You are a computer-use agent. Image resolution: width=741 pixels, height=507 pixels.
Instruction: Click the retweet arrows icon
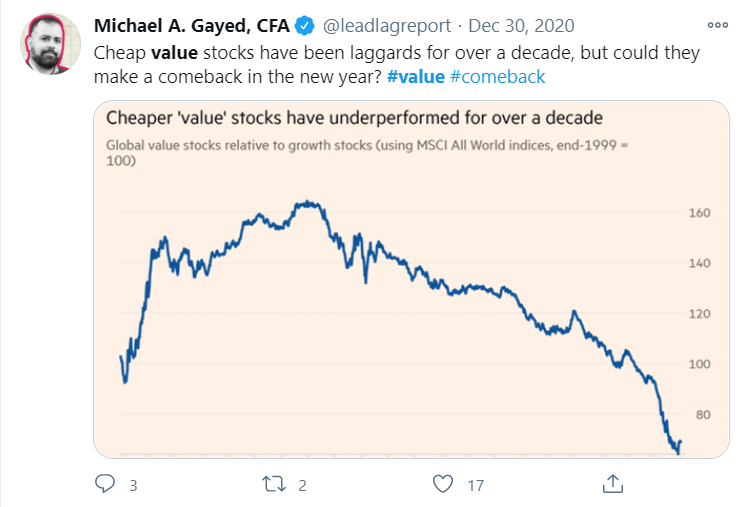click(x=274, y=484)
